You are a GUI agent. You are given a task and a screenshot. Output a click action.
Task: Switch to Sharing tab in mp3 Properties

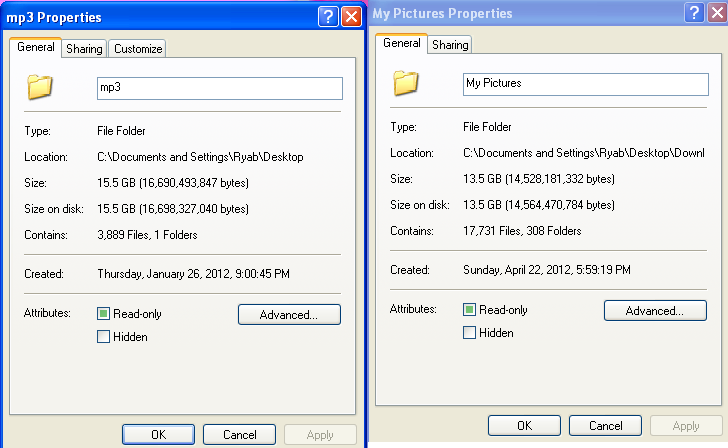click(84, 49)
